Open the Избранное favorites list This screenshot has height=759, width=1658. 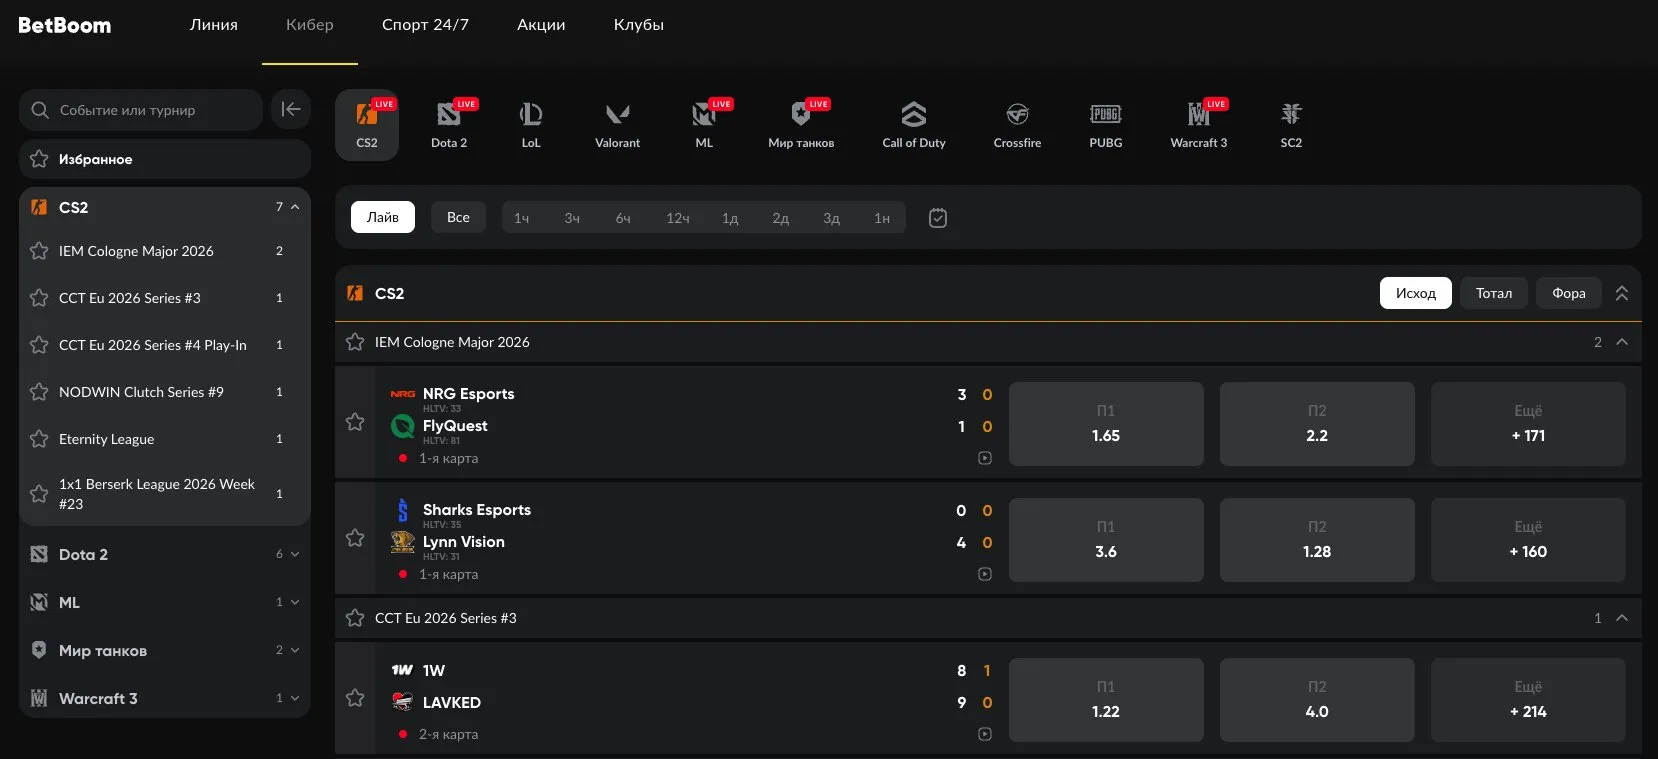(165, 159)
